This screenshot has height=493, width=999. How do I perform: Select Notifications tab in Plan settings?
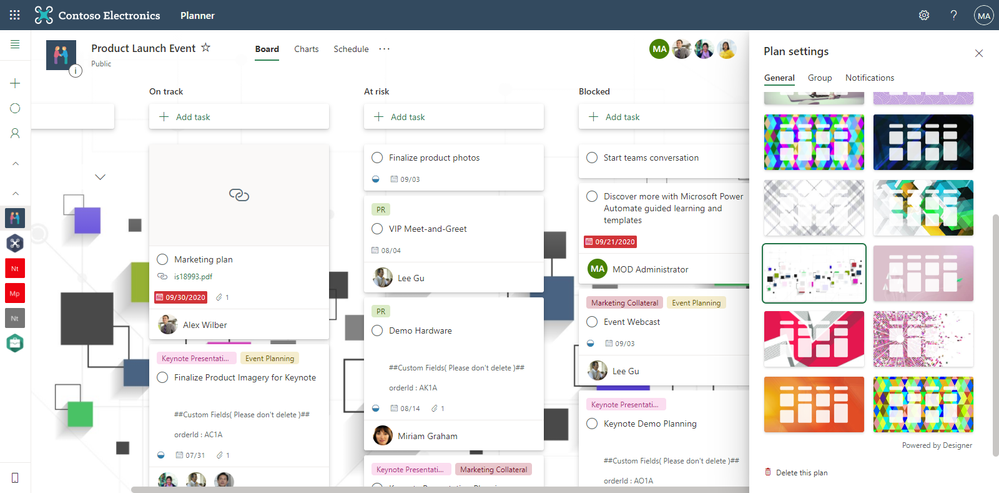(870, 78)
